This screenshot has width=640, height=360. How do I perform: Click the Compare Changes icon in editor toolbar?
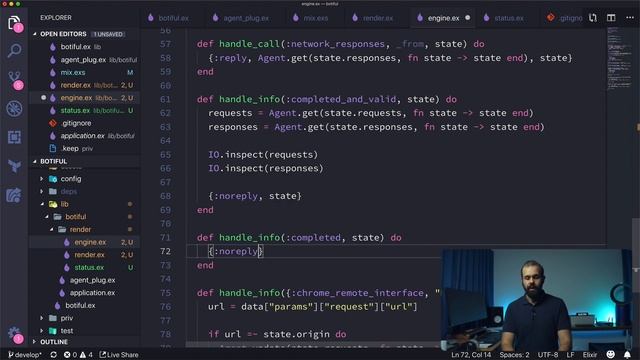point(593,18)
